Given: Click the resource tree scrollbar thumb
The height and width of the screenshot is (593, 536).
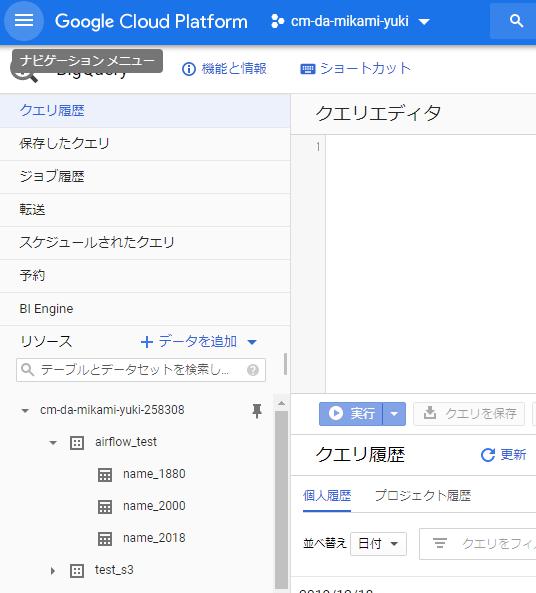Looking at the screenshot, I should pos(281,499).
